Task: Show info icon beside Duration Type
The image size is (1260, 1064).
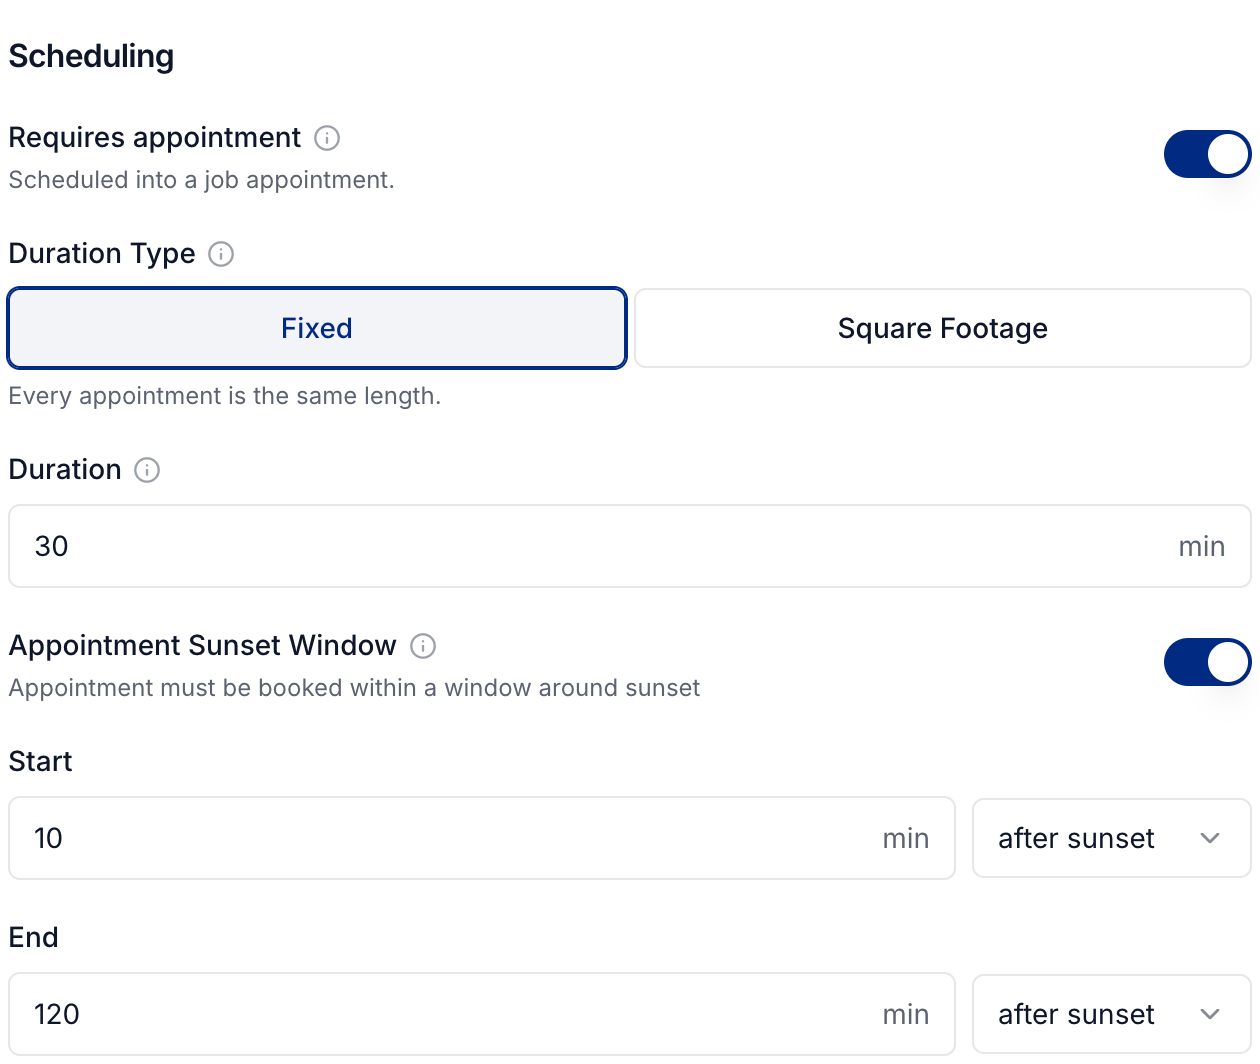Action: (221, 254)
